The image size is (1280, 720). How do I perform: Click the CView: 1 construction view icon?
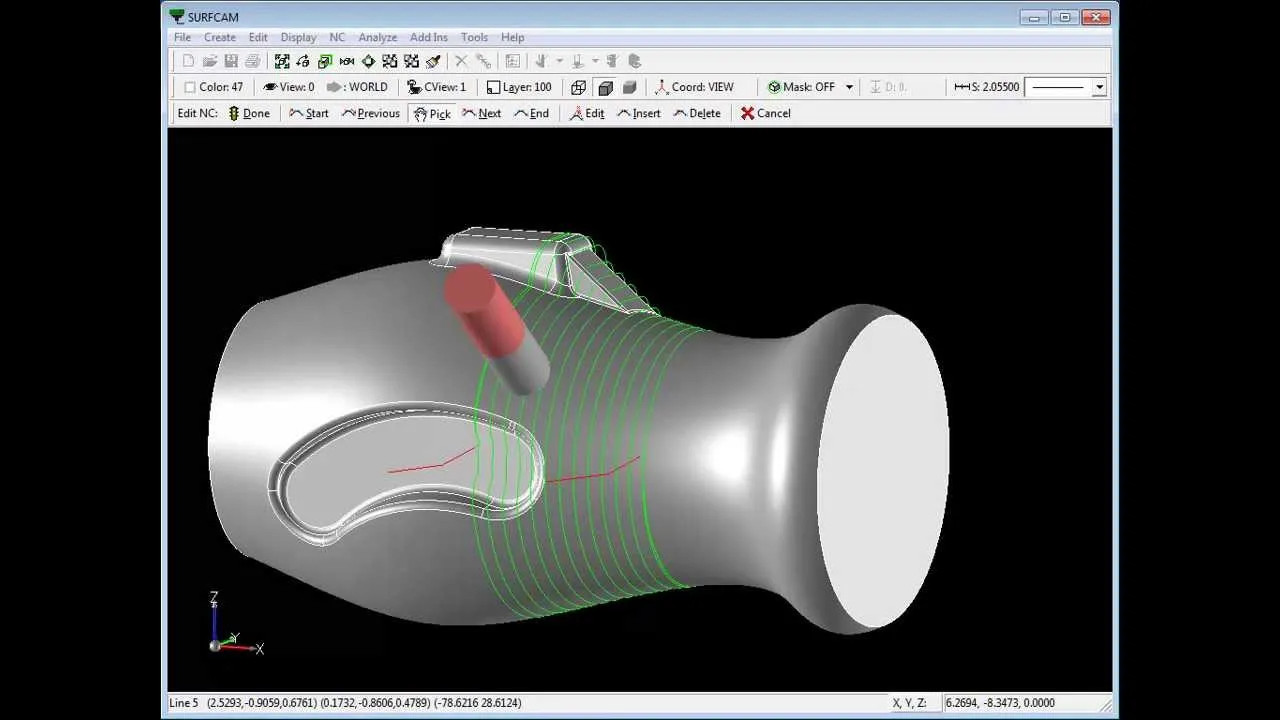click(x=436, y=87)
